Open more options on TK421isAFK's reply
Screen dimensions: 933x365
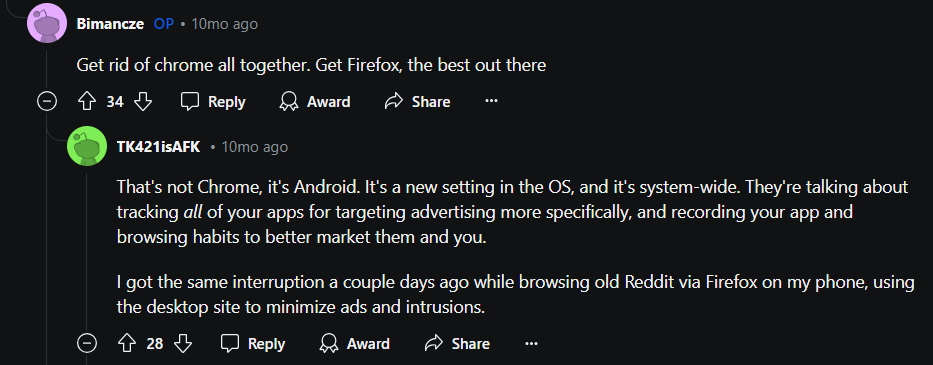(x=531, y=344)
